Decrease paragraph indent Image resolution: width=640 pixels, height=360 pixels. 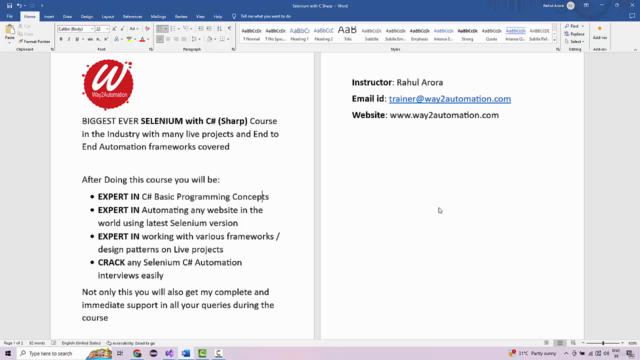pos(200,29)
